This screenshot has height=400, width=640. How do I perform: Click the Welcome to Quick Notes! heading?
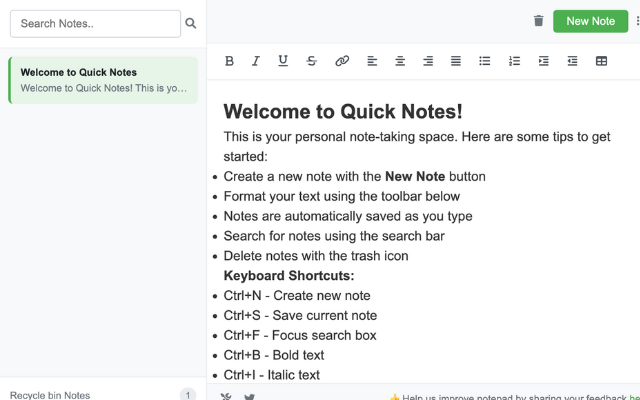click(343, 111)
